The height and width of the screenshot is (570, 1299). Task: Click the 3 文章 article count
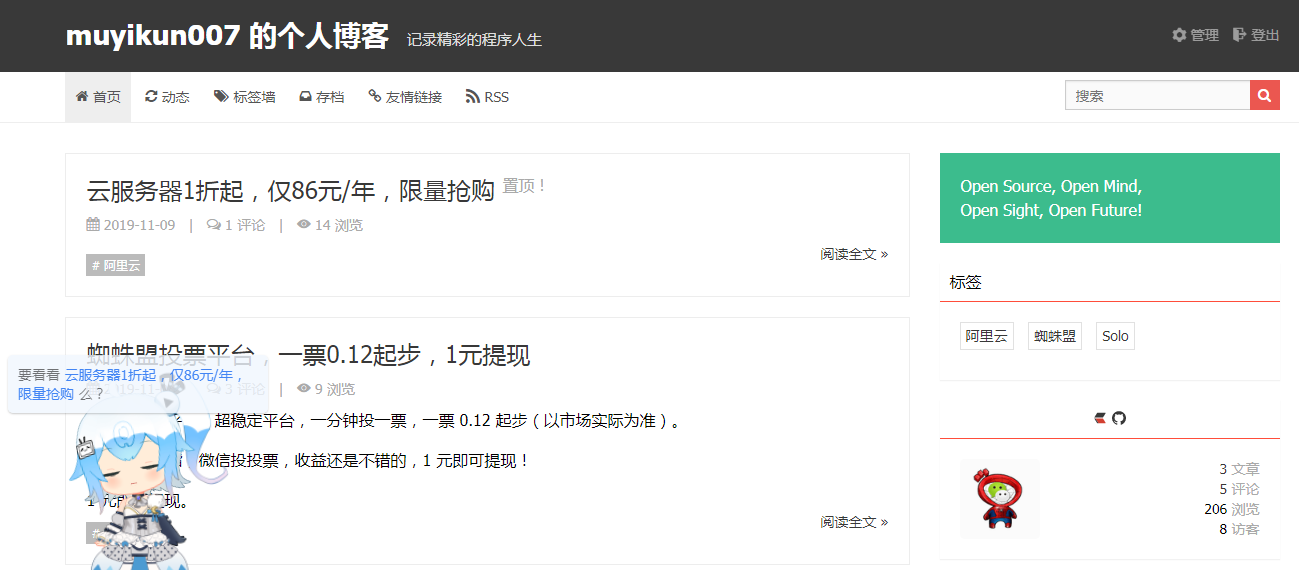tap(1239, 469)
